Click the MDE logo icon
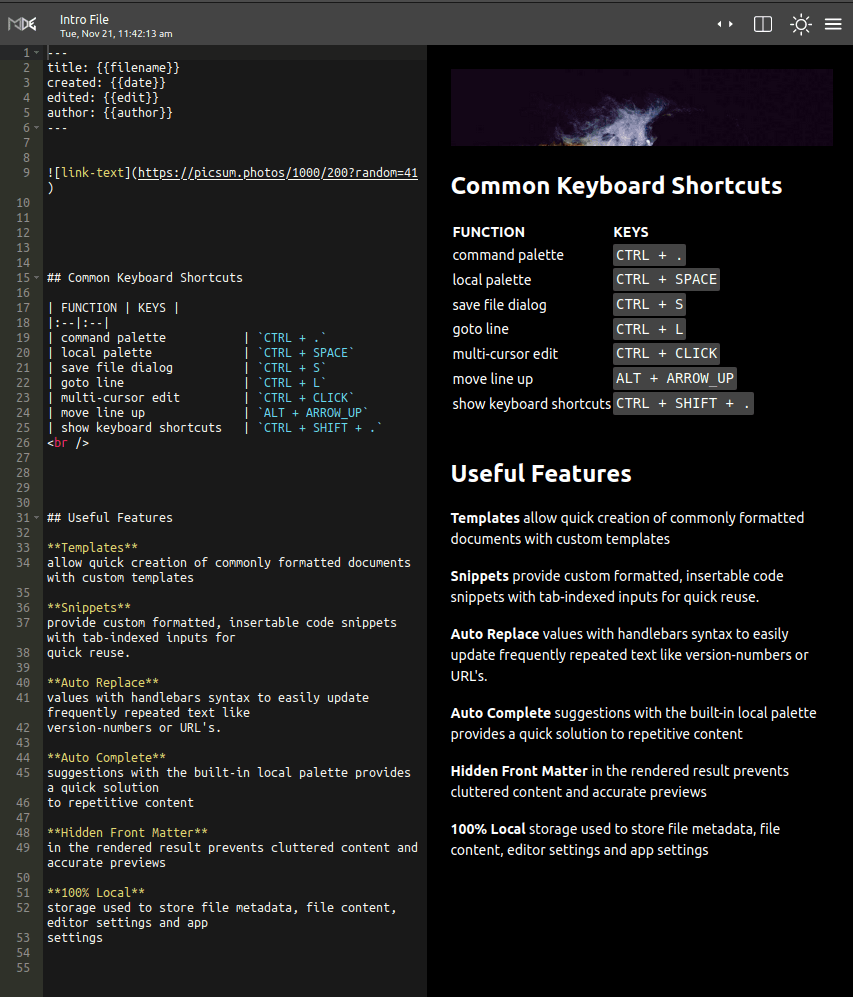The image size is (853, 997). pos(22,24)
